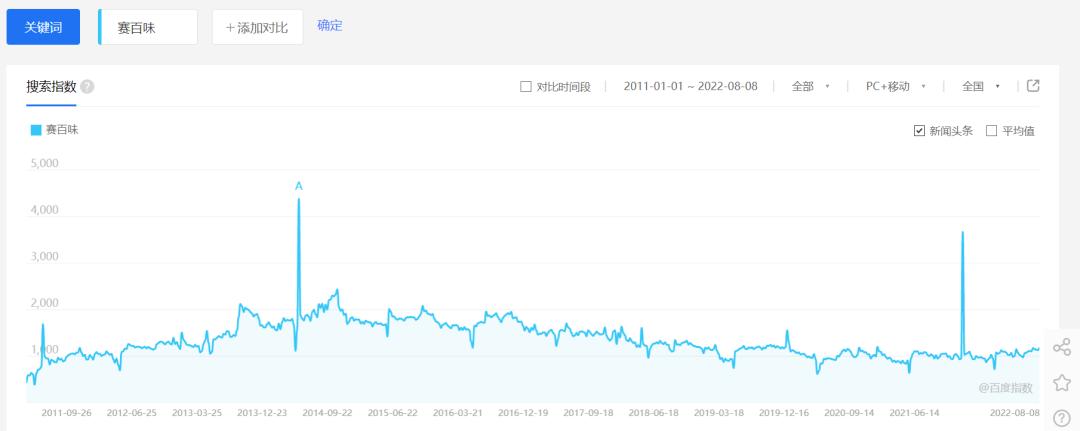
Task: Click the 2014-09-22 x-axis date label
Action: click(327, 413)
